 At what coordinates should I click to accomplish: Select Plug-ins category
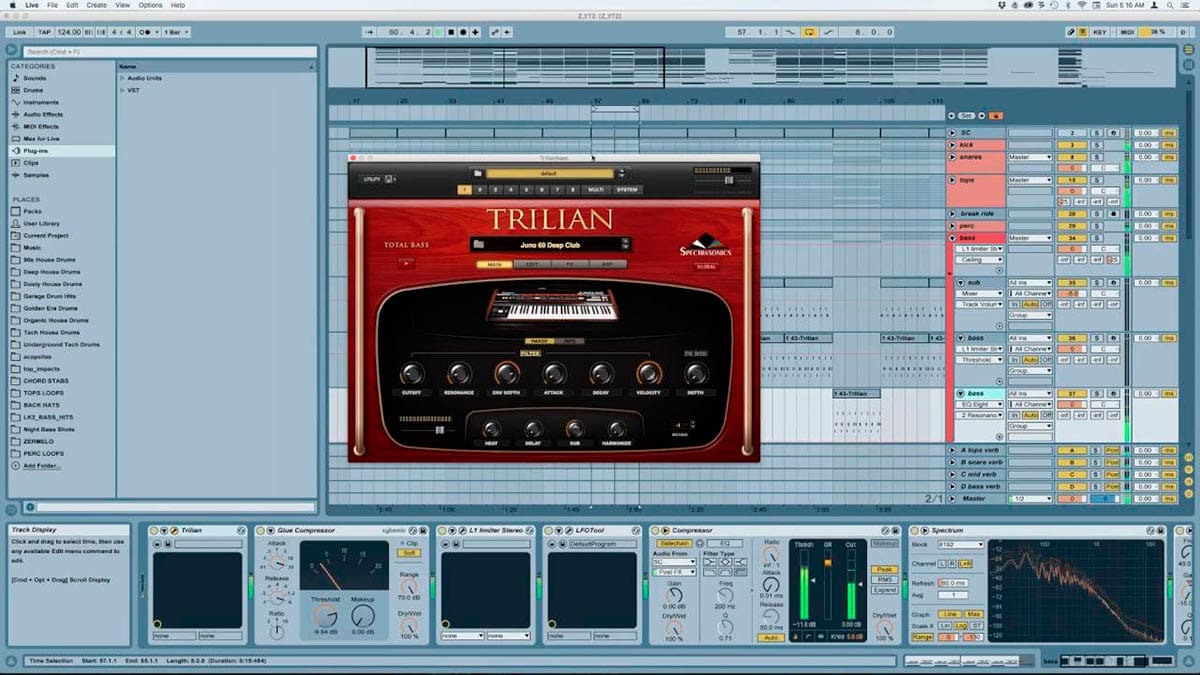61,151
